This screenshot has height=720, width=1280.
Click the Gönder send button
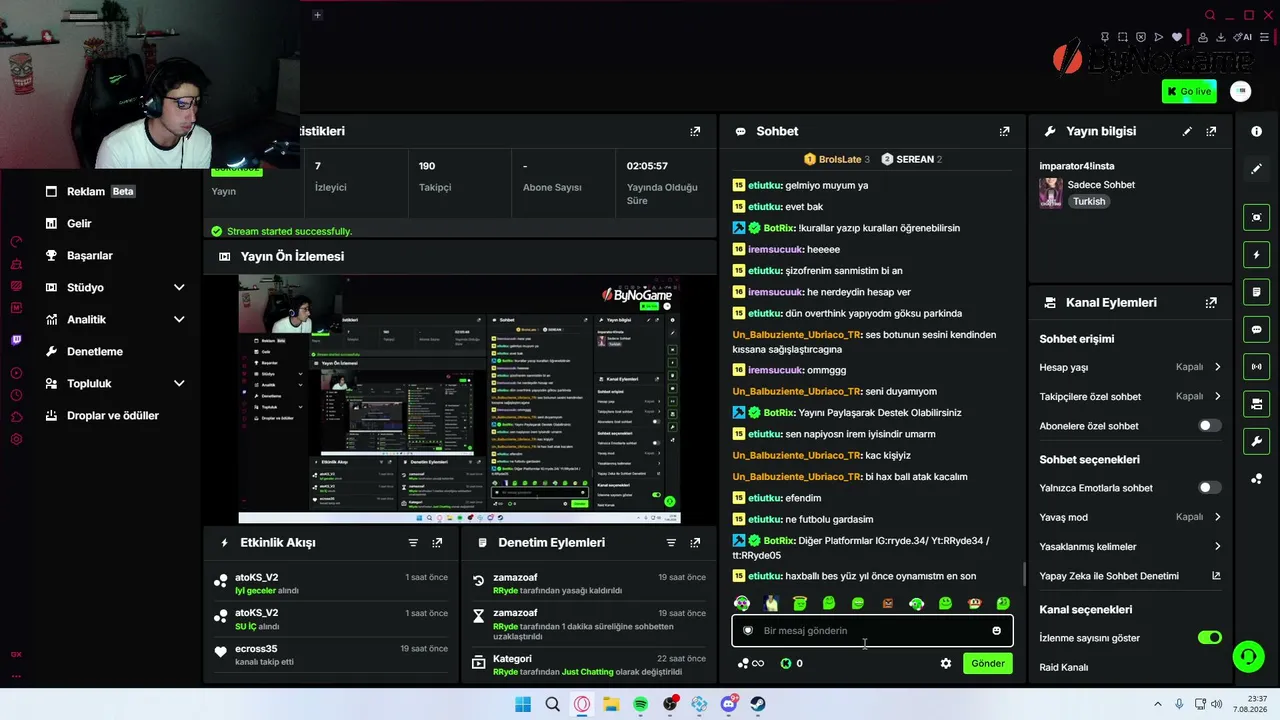point(988,663)
